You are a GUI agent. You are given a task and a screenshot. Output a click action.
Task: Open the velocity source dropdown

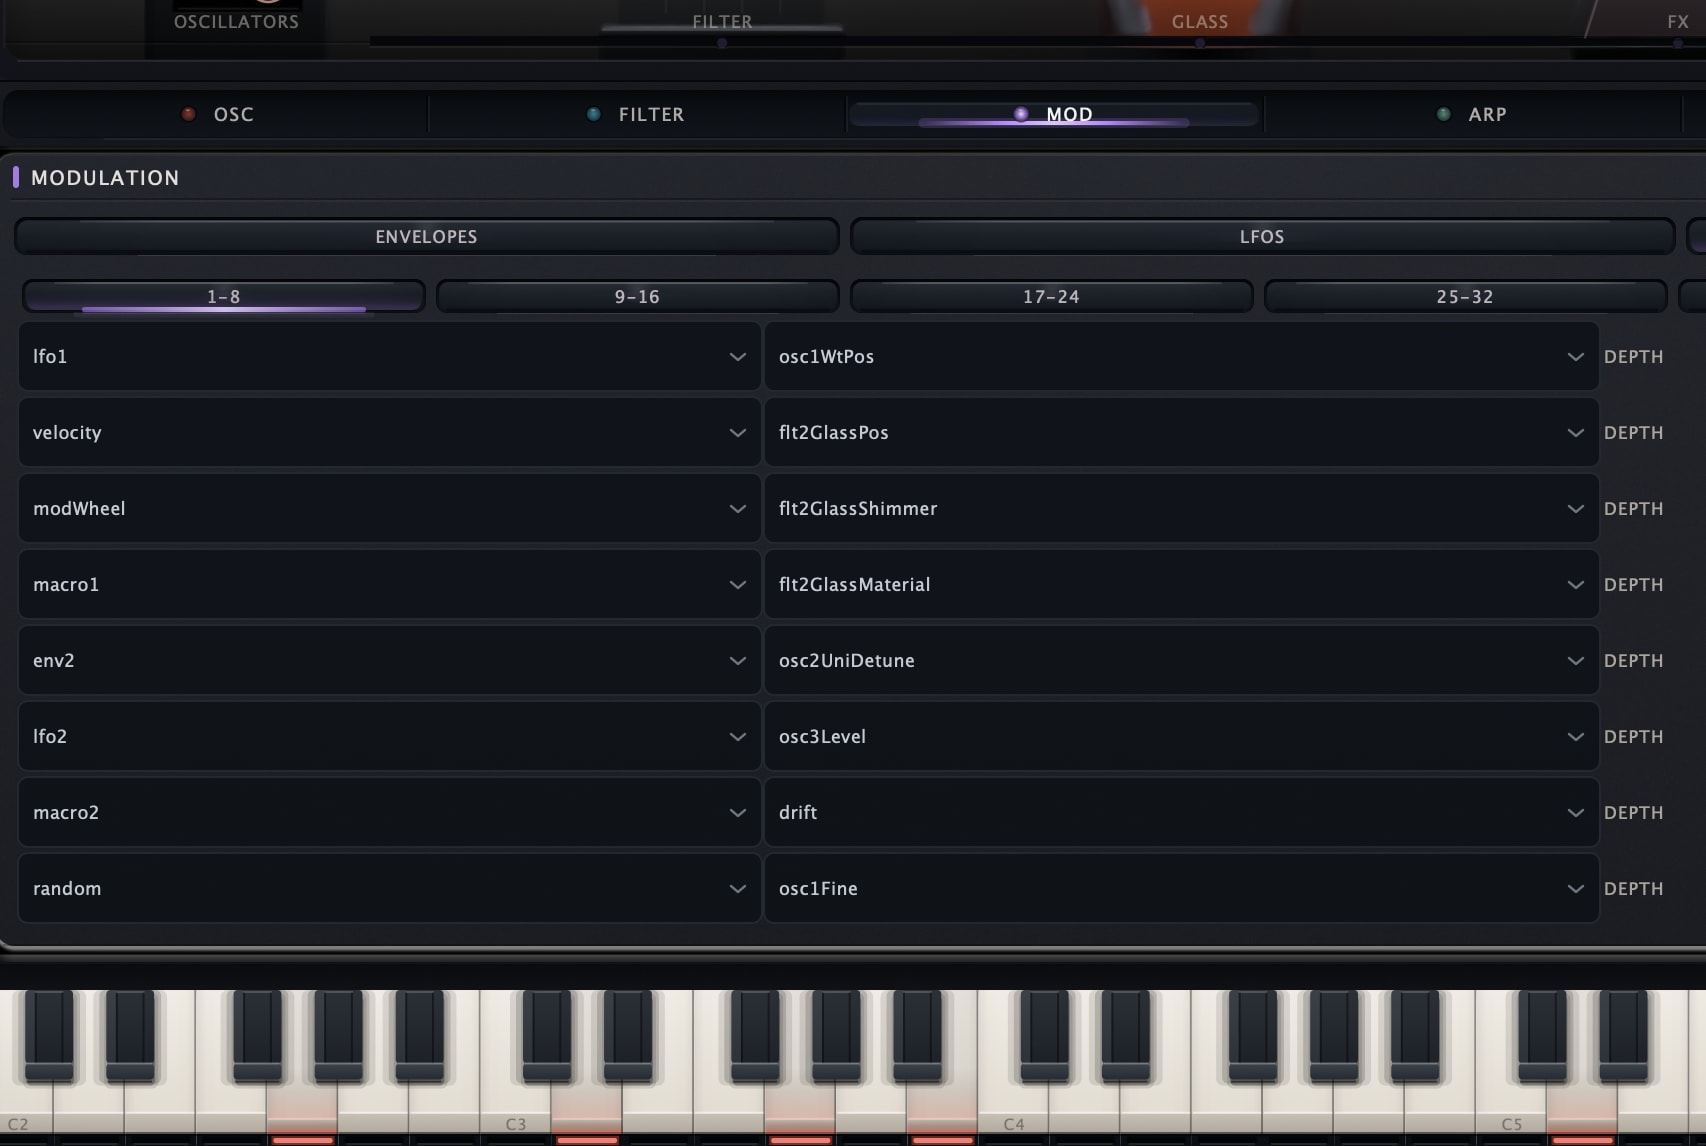point(389,433)
